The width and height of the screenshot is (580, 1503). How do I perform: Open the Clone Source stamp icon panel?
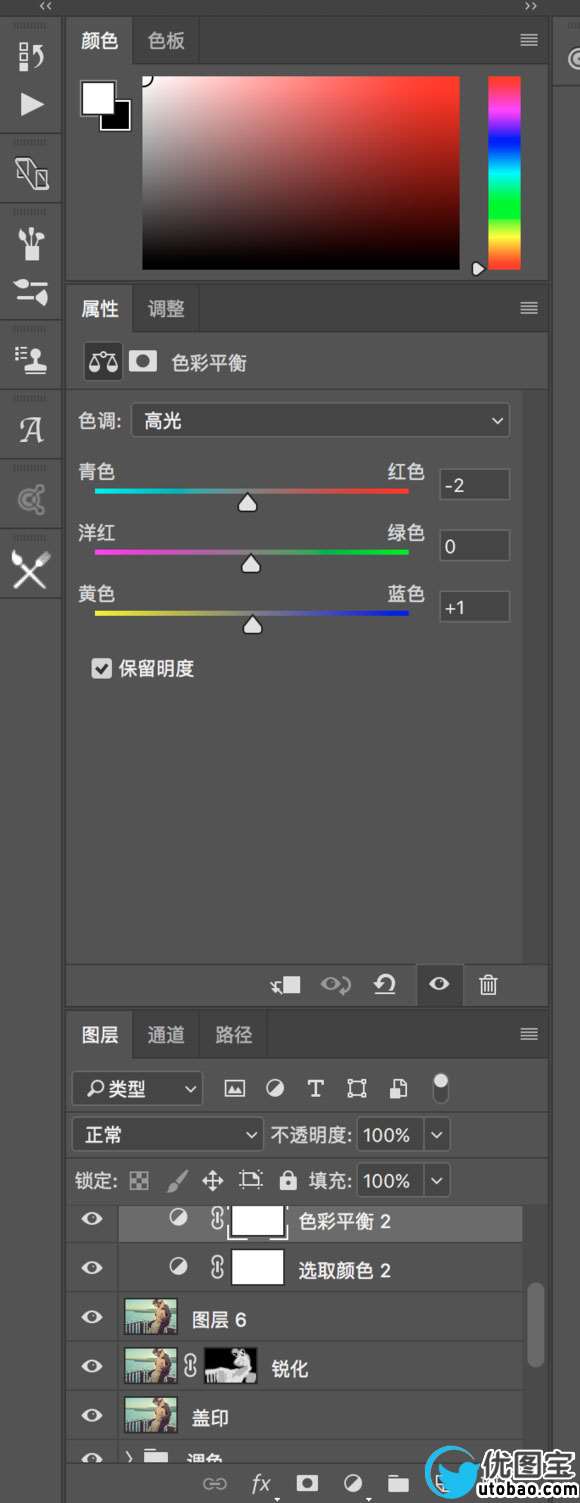(32, 360)
